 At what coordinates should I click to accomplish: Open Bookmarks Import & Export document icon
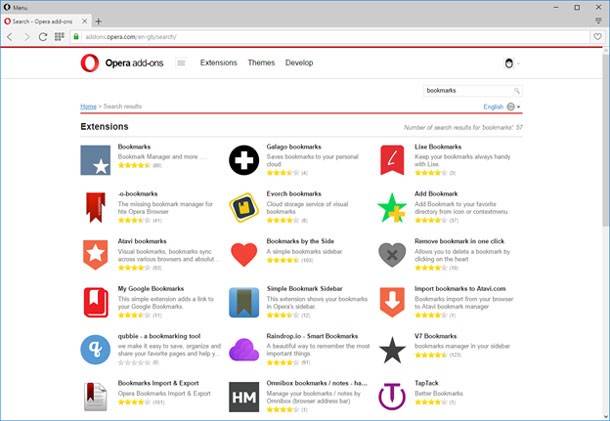(95, 397)
